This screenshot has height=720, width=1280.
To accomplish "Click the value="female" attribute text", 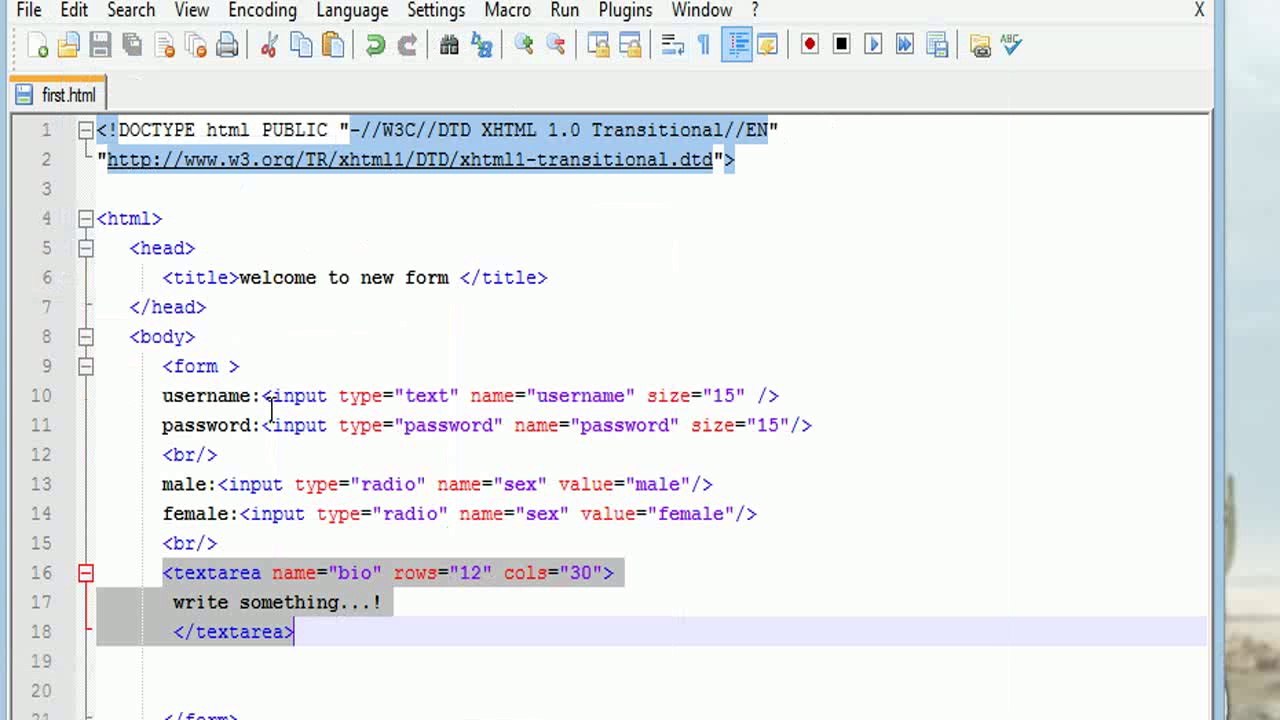I will click(657, 514).
